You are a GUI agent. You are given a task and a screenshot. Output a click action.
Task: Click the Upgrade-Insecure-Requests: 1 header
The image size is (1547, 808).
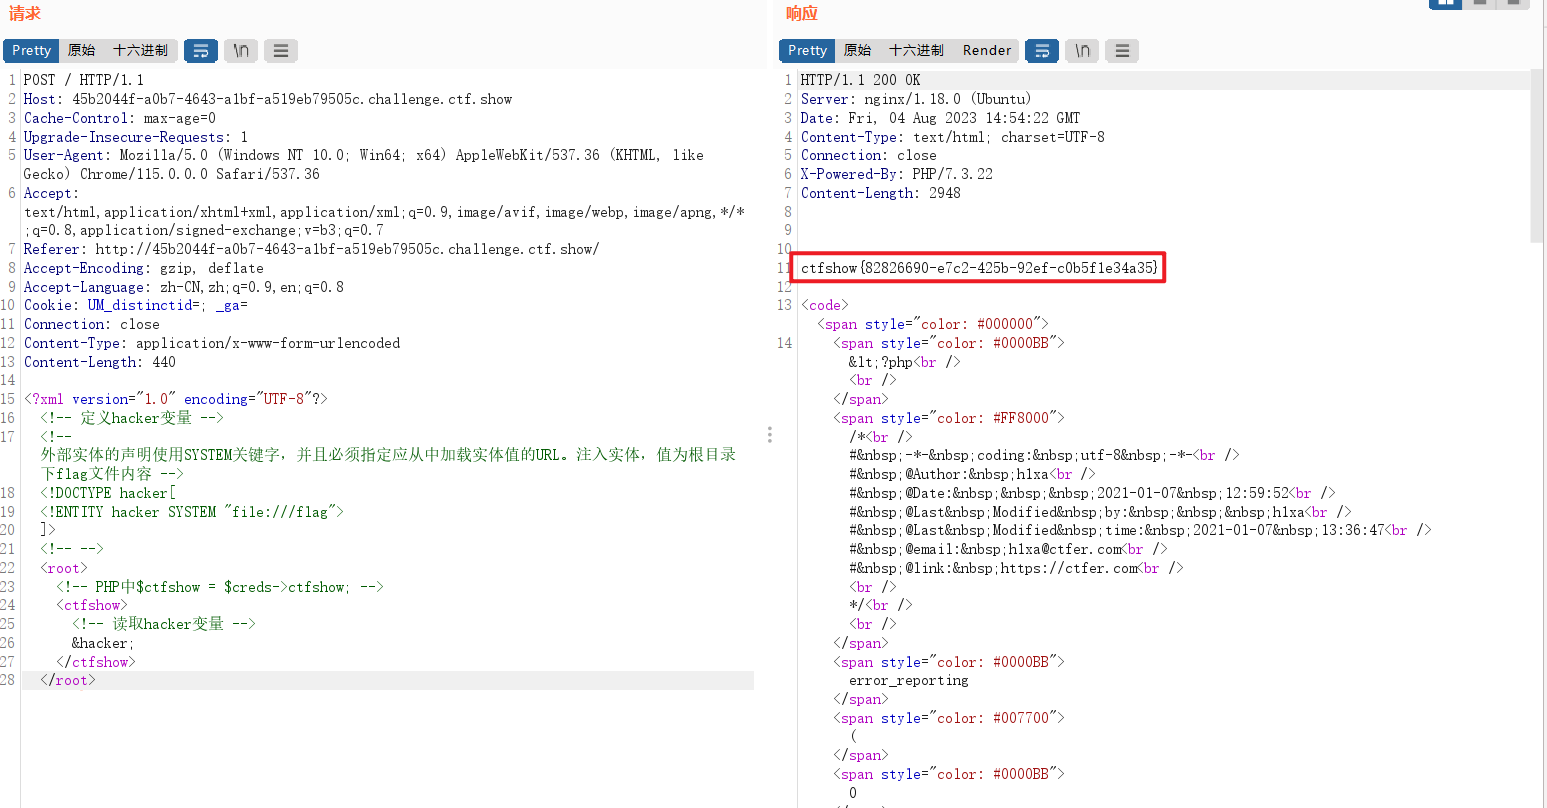point(136,137)
